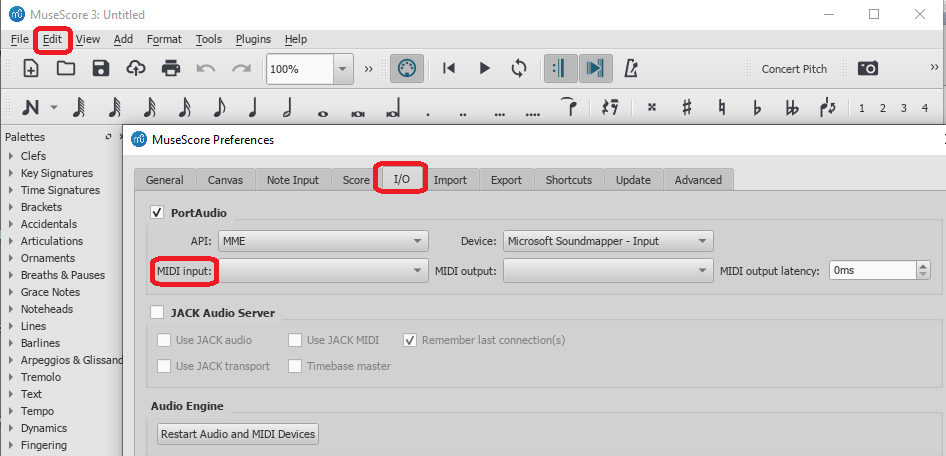This screenshot has height=456, width=946.
Task: Open note input mode dropdown arrow
Action: [54, 107]
